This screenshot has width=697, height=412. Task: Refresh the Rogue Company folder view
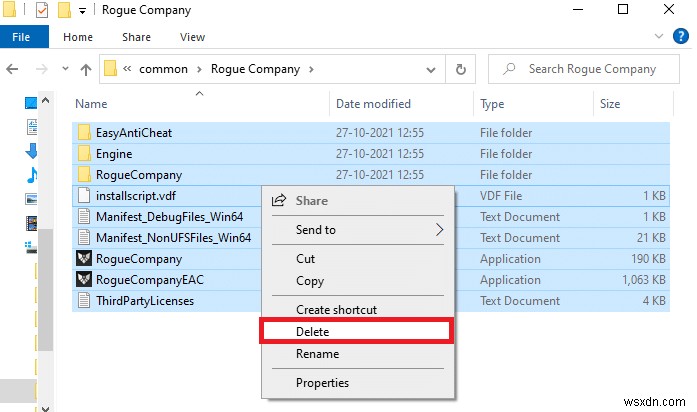pos(462,69)
